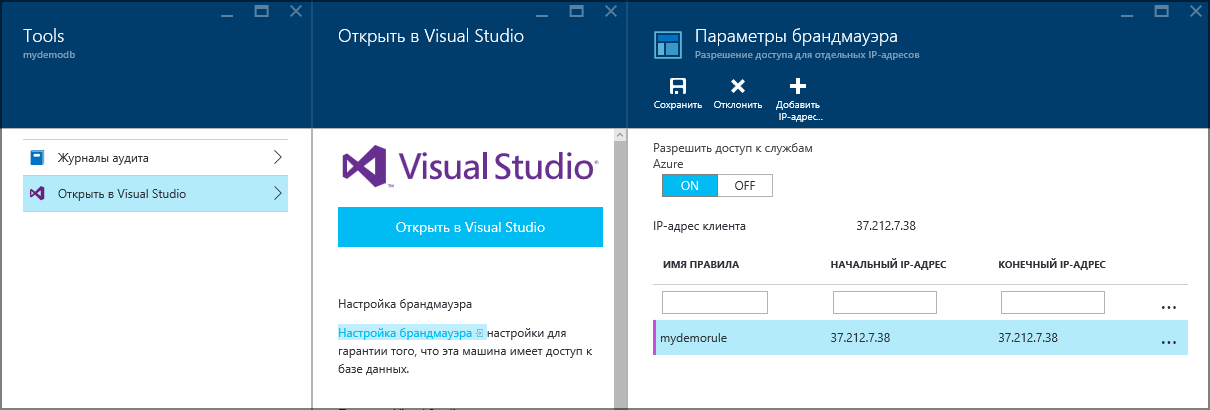Image resolution: width=1210 pixels, height=410 pixels.
Task: Turn ON Azure services access
Action: [690, 186]
